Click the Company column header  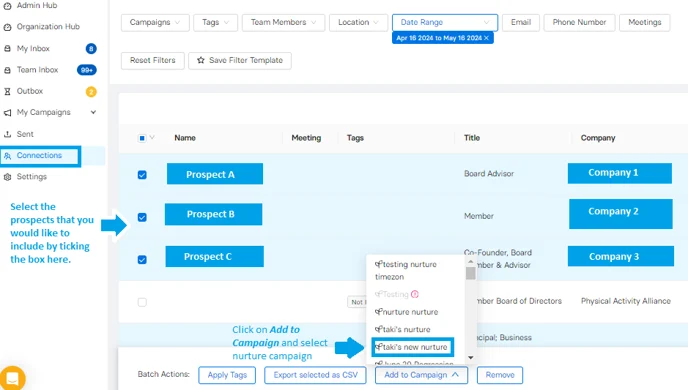click(598, 138)
